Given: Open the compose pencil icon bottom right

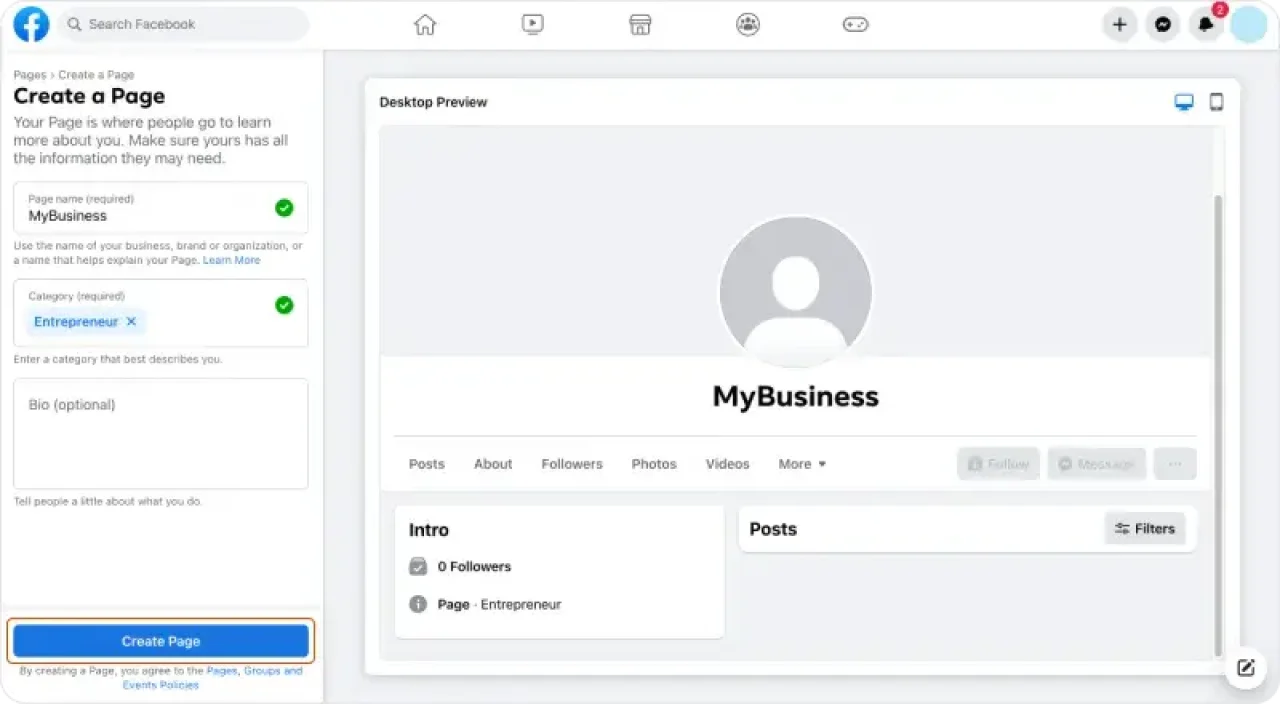Looking at the screenshot, I should pos(1245,667).
